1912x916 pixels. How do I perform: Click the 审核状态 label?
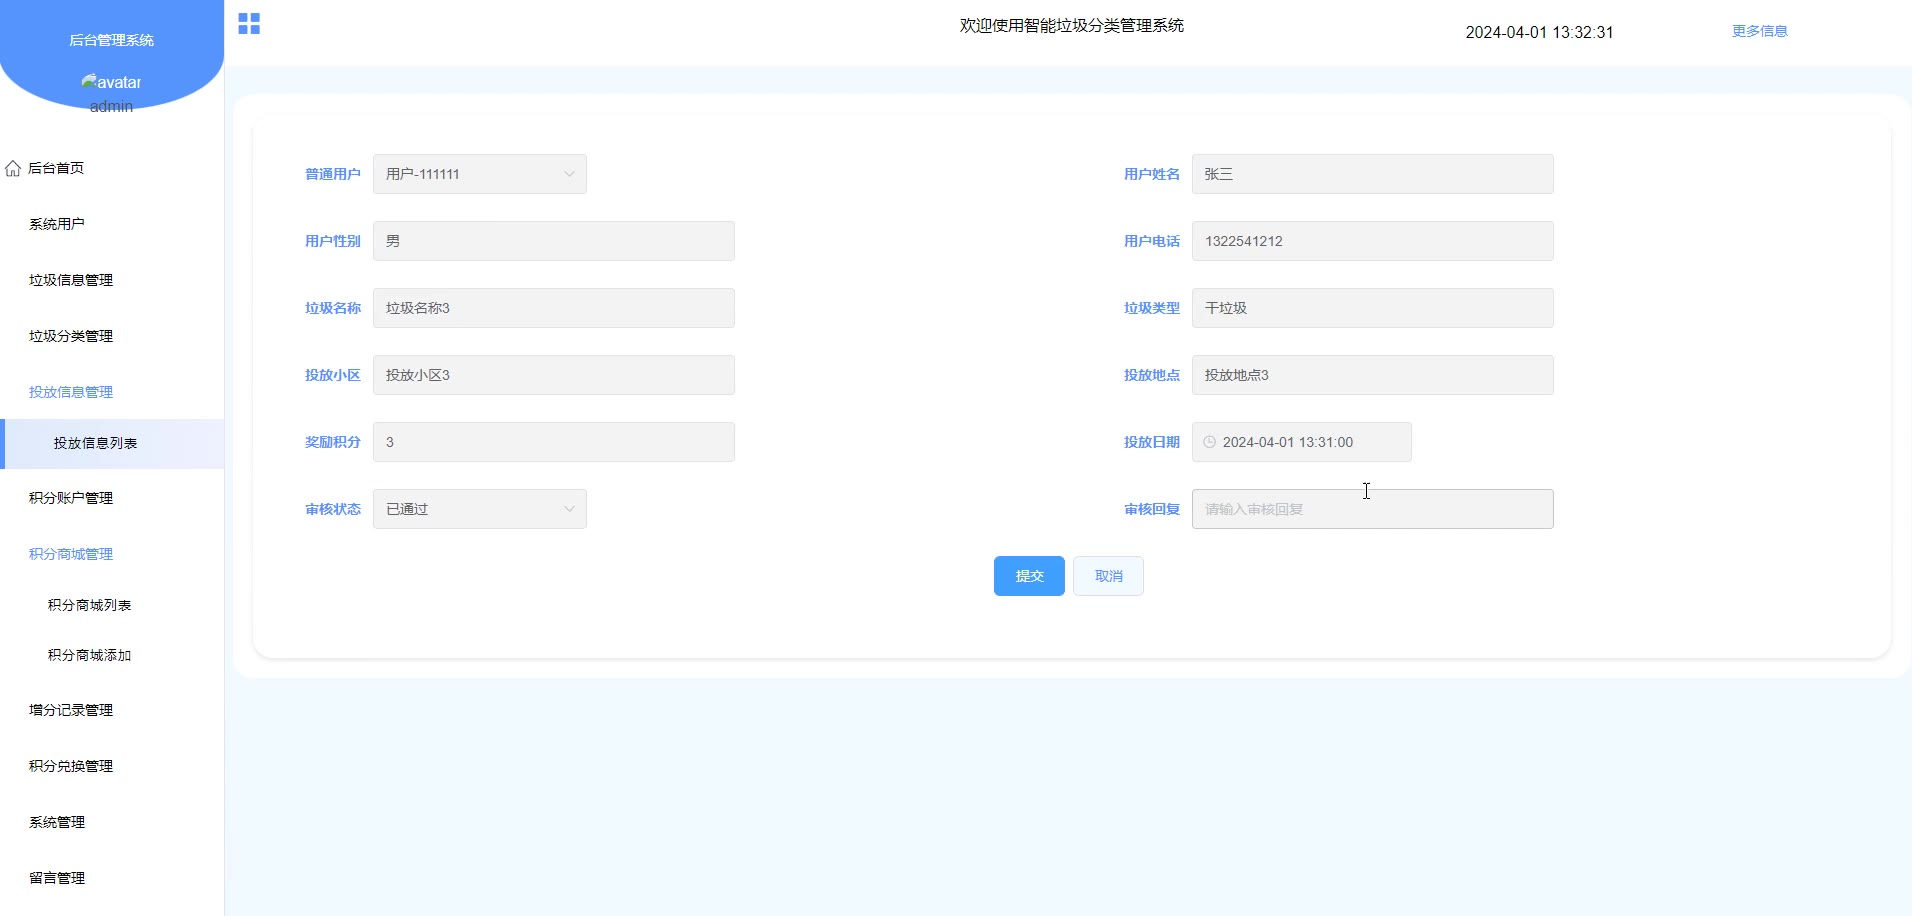point(332,509)
